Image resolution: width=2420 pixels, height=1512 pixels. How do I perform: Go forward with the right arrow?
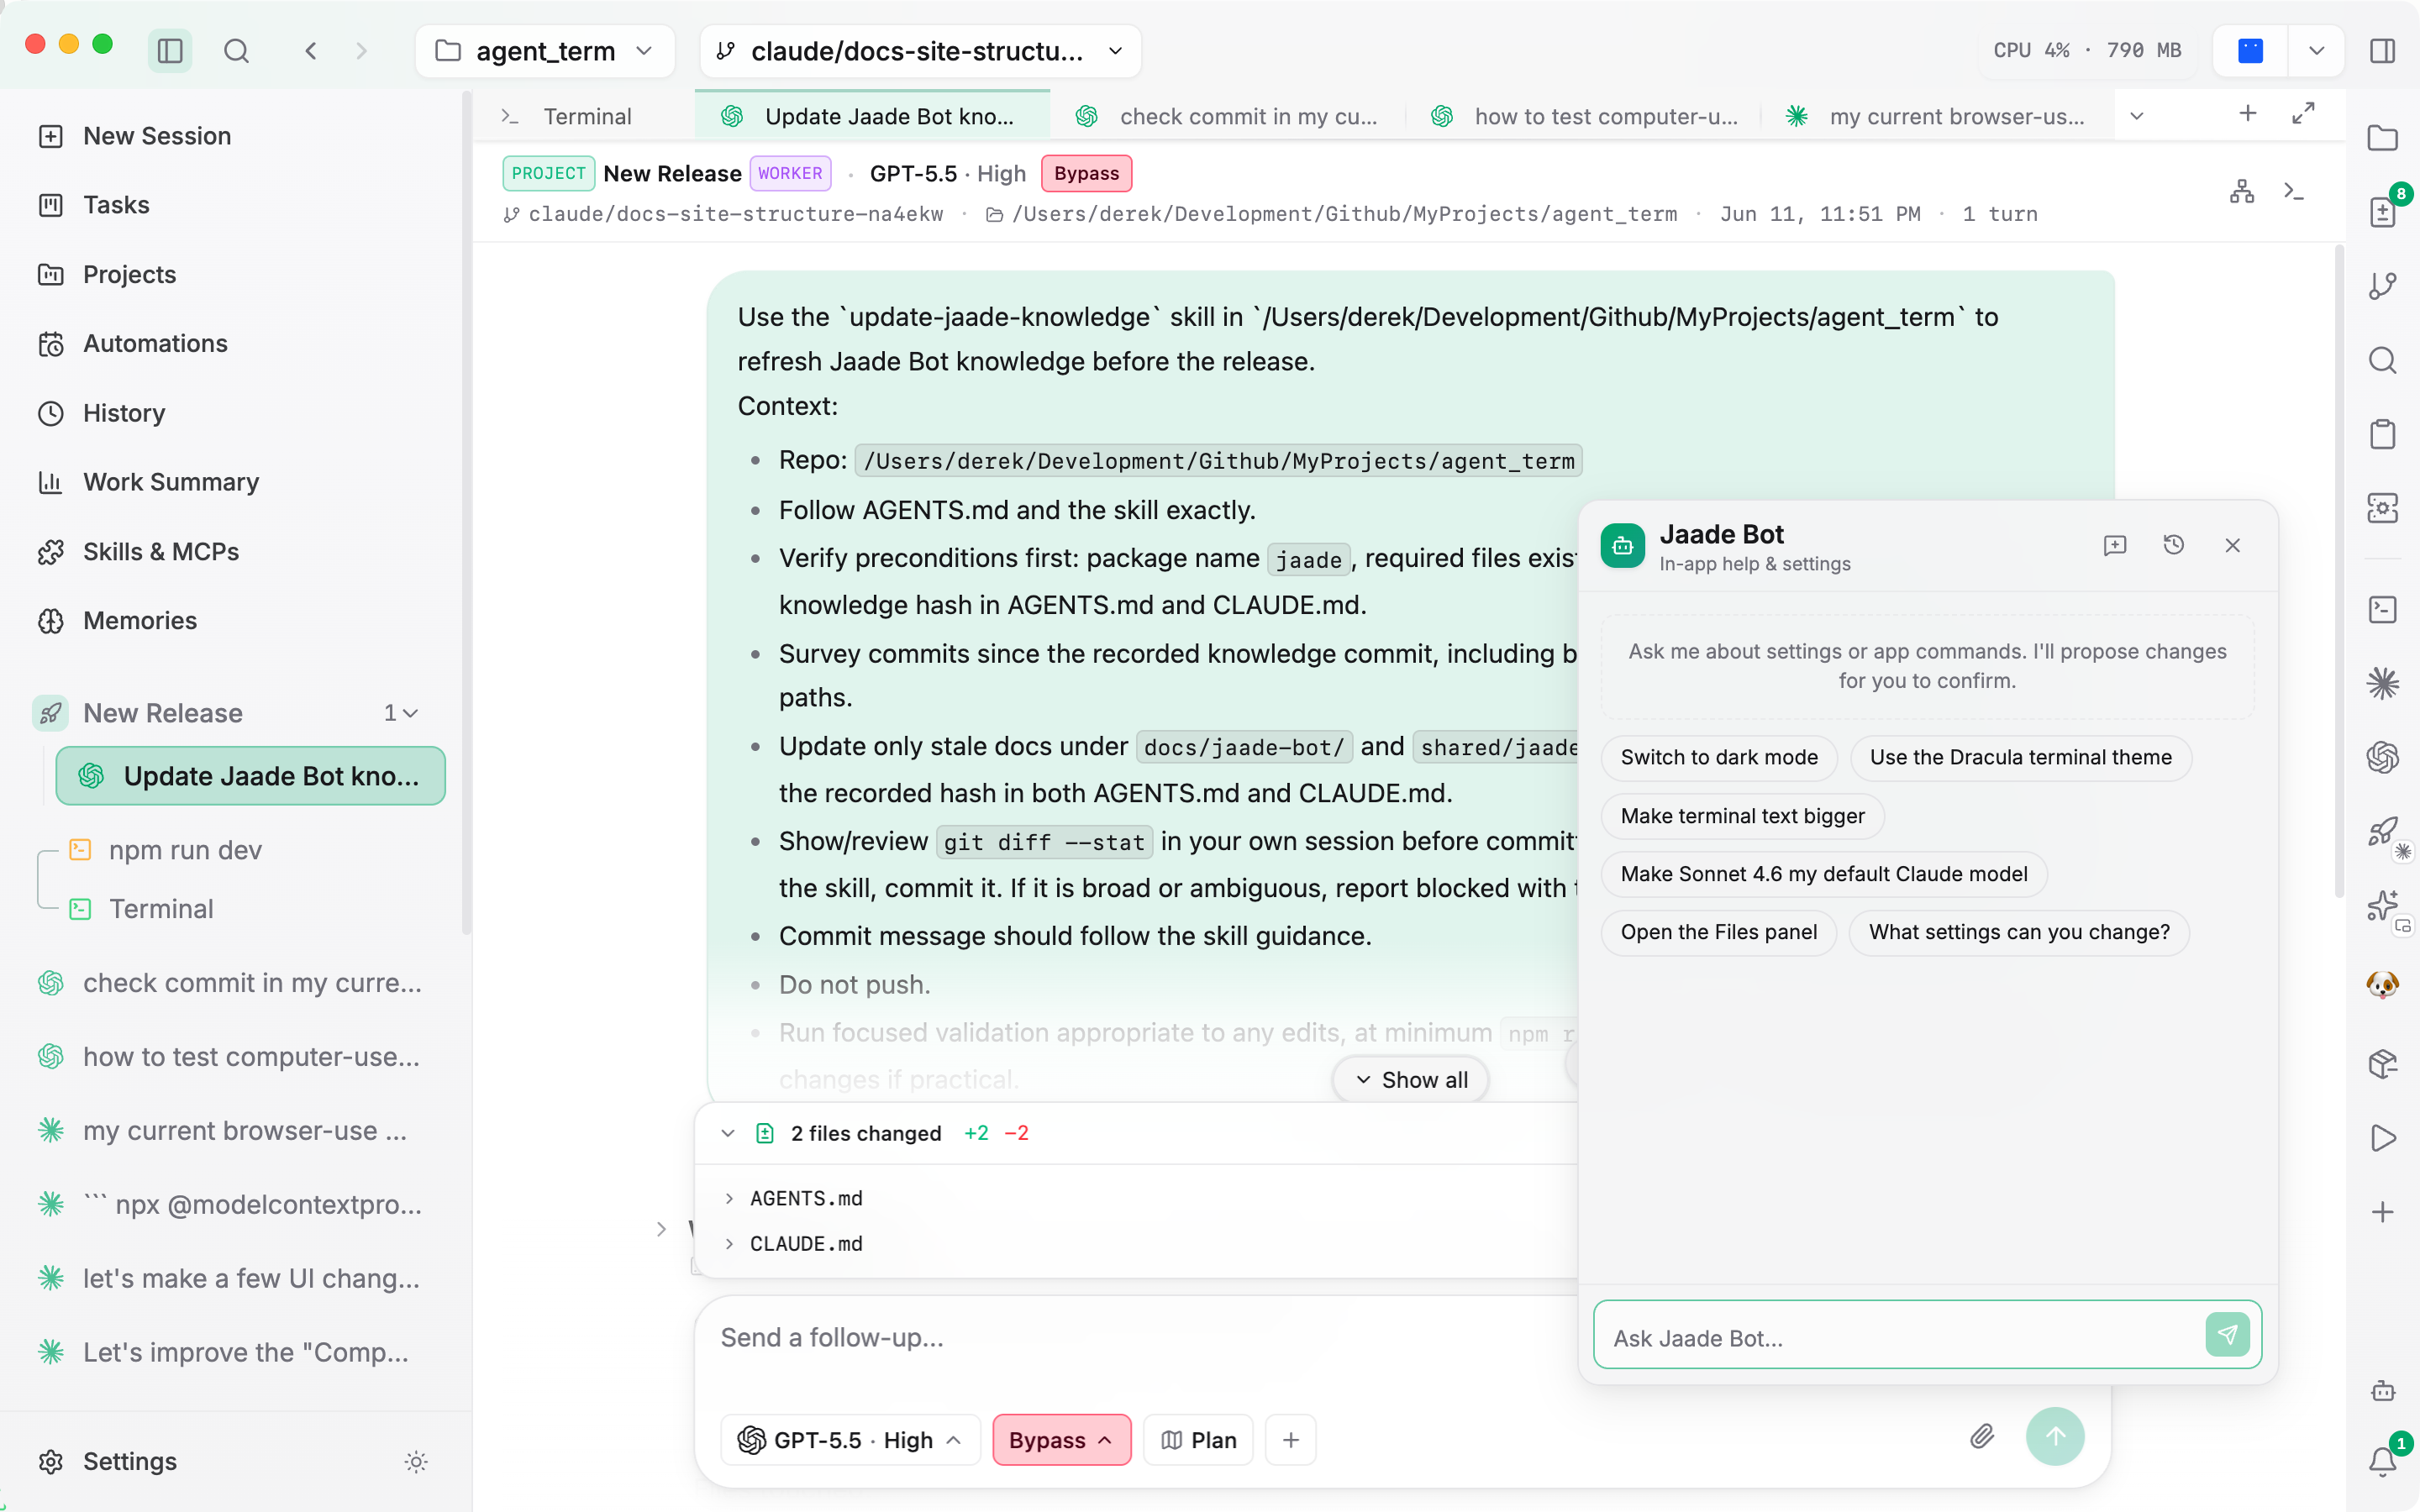[361, 50]
